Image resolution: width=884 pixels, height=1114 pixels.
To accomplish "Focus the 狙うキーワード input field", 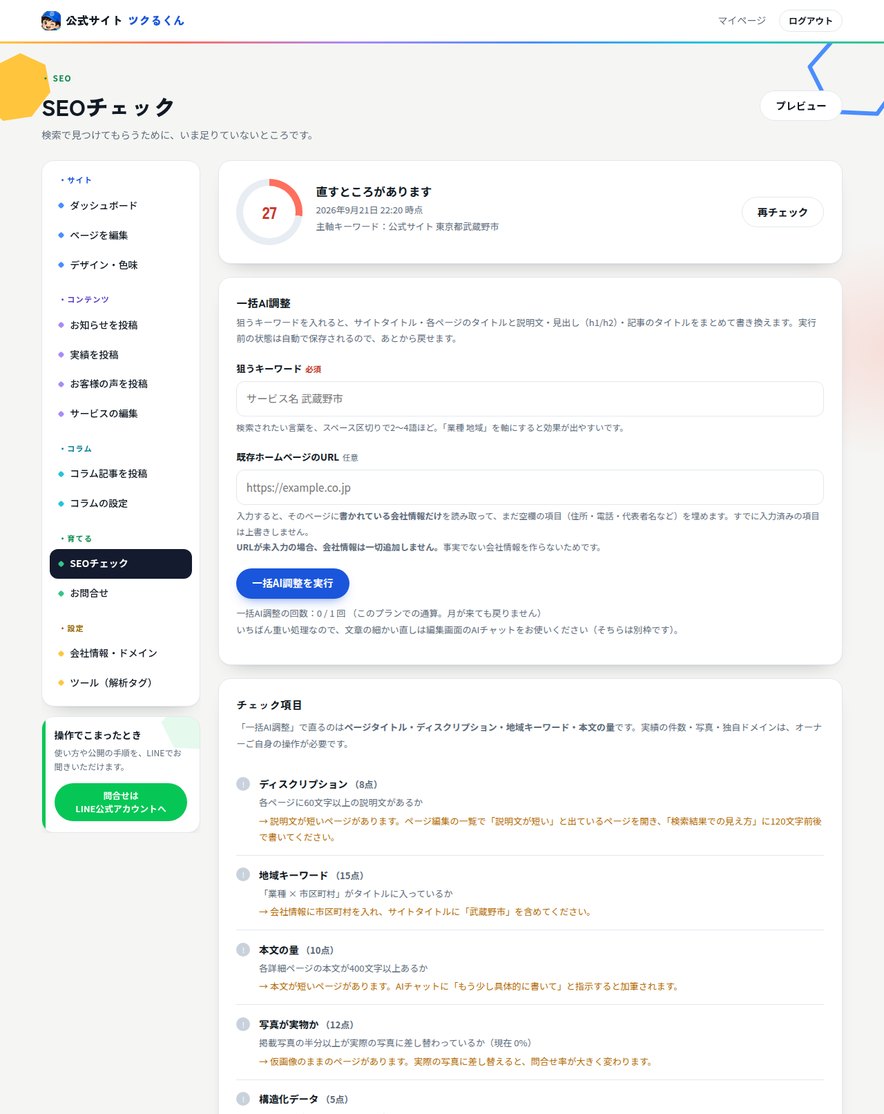I will 530,399.
